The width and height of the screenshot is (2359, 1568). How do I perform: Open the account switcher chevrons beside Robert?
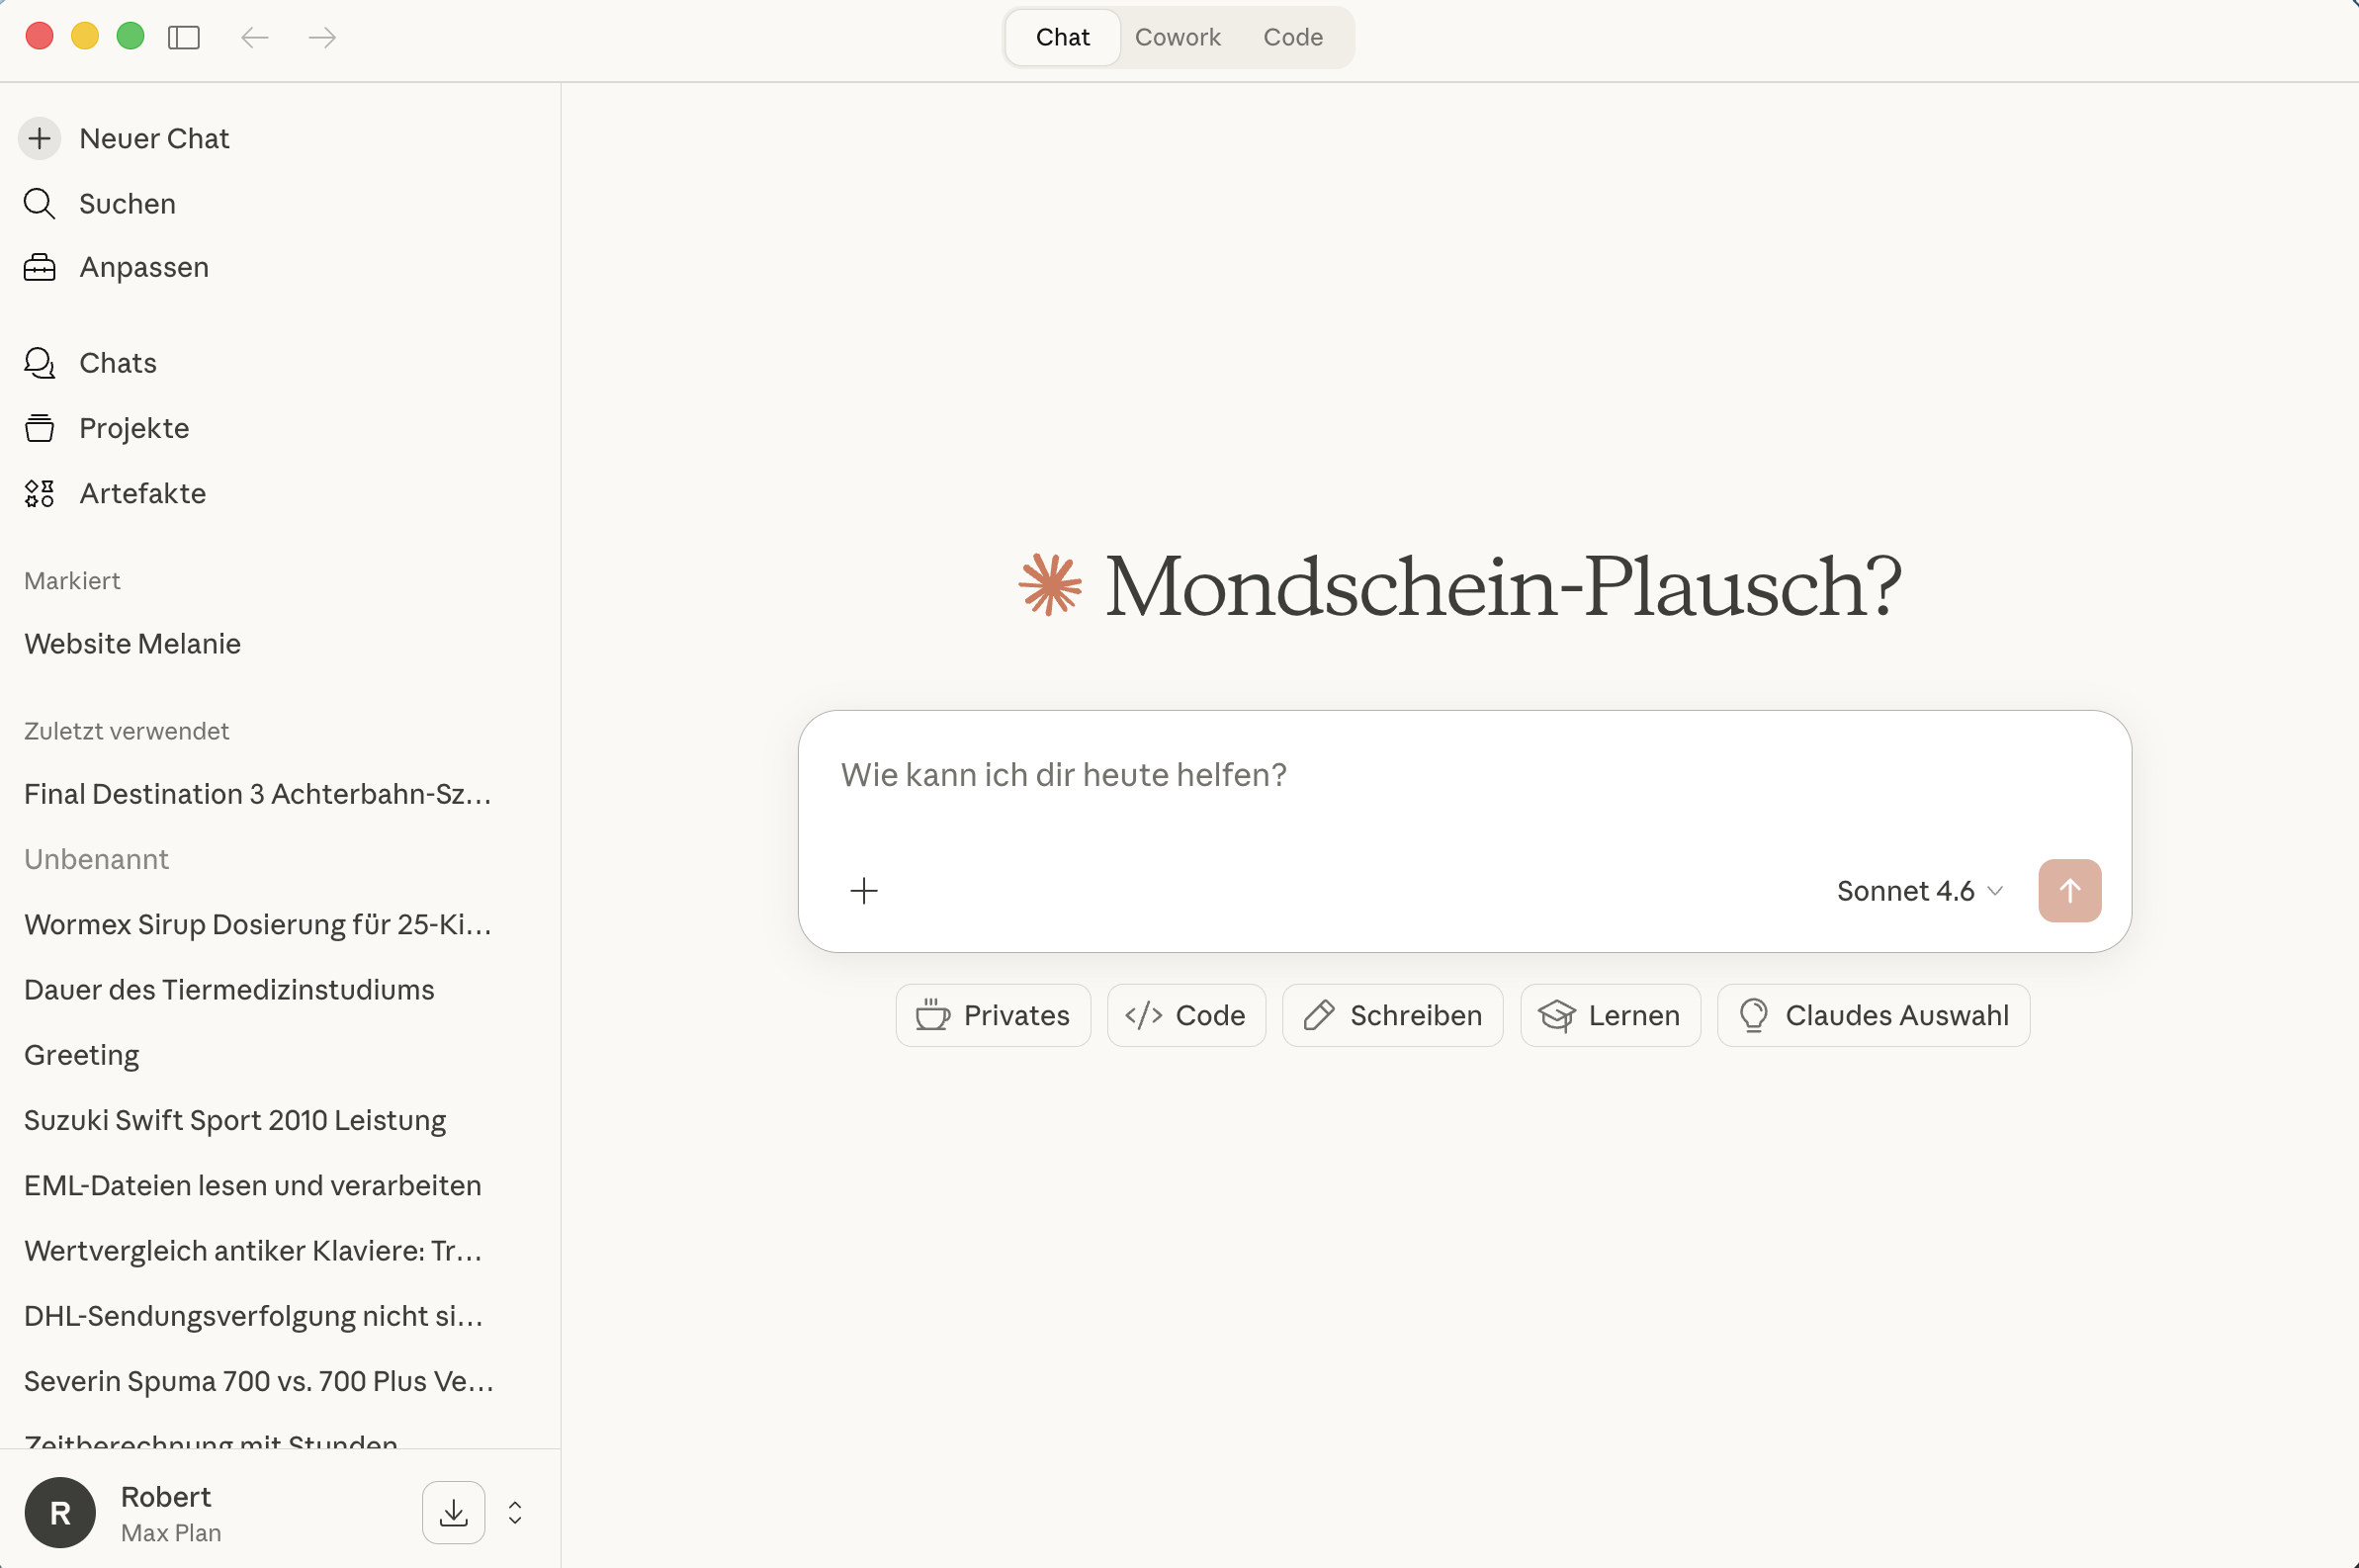[514, 1512]
